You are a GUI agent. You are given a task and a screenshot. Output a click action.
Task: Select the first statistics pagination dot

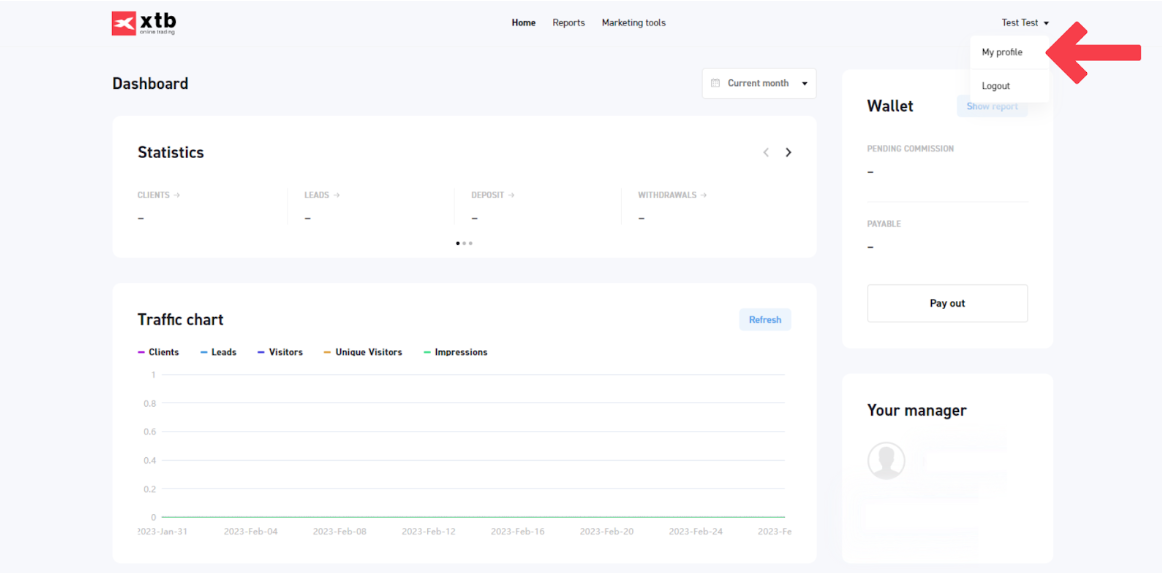click(x=458, y=243)
